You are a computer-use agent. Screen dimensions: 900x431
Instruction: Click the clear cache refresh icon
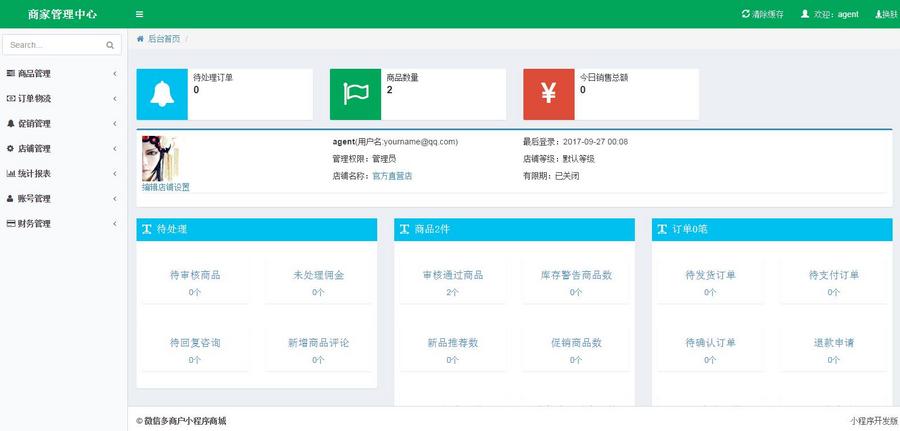tap(746, 14)
